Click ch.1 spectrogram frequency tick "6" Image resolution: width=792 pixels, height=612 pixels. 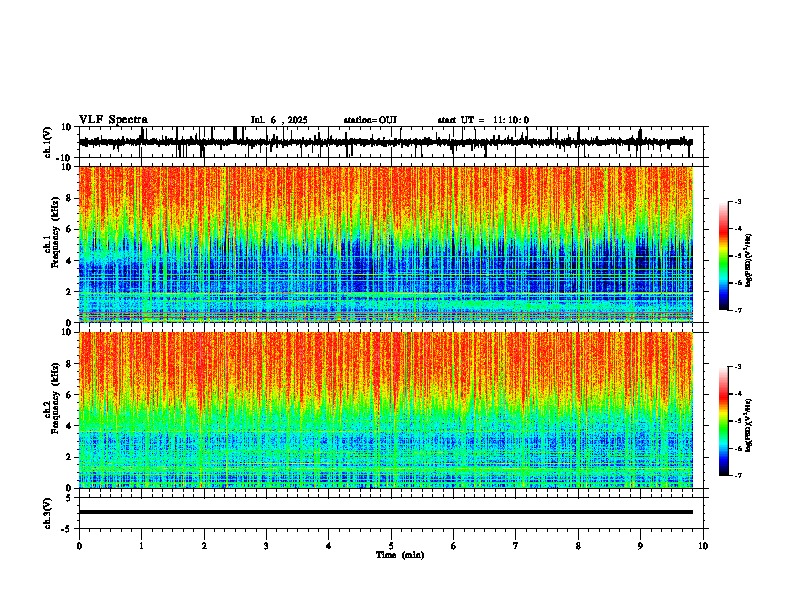pyautogui.click(x=69, y=229)
